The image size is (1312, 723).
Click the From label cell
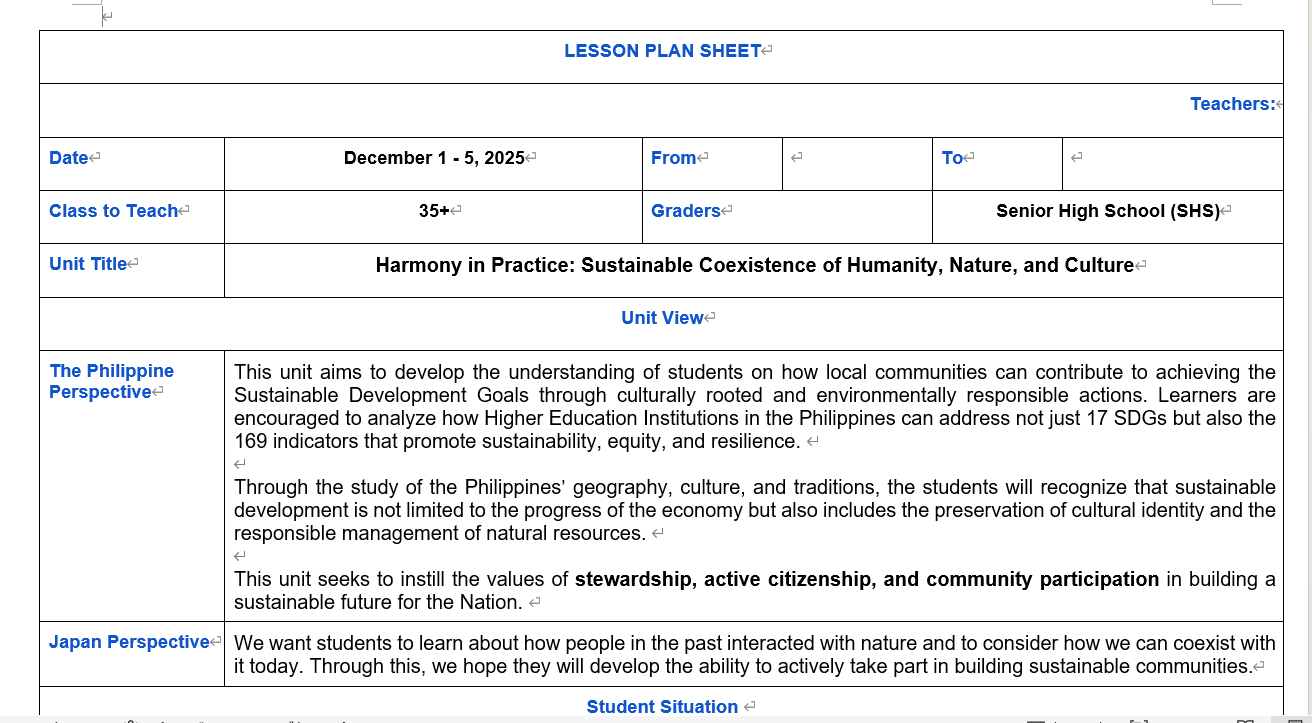674,158
